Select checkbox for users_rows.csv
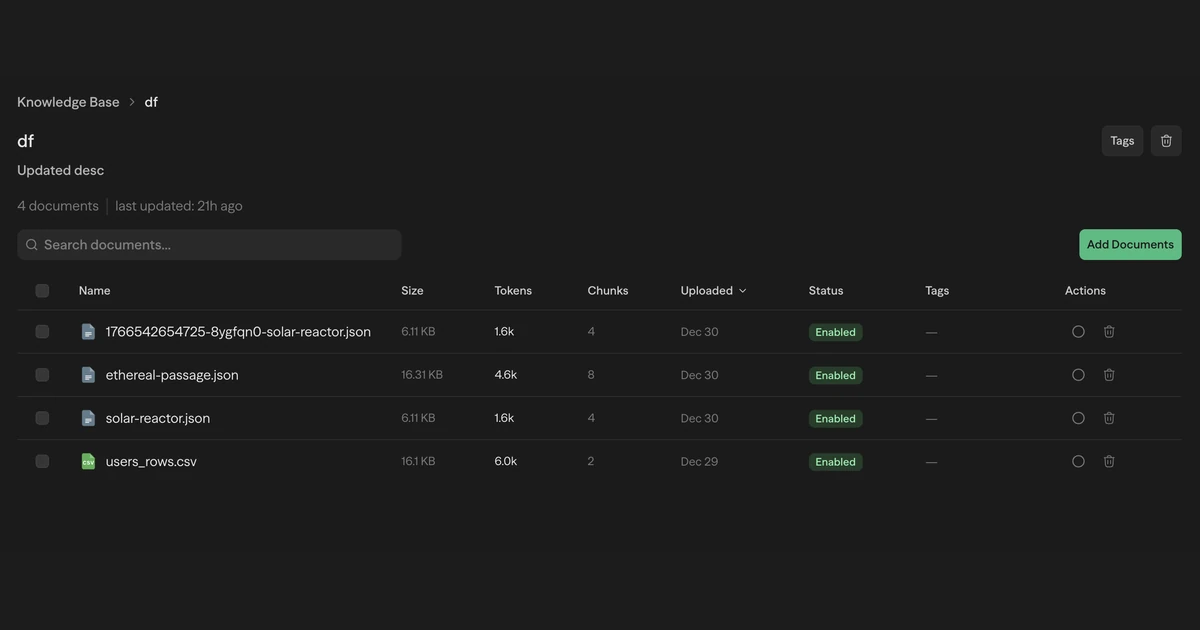Screen dimensions: 1200x630 point(42,461)
